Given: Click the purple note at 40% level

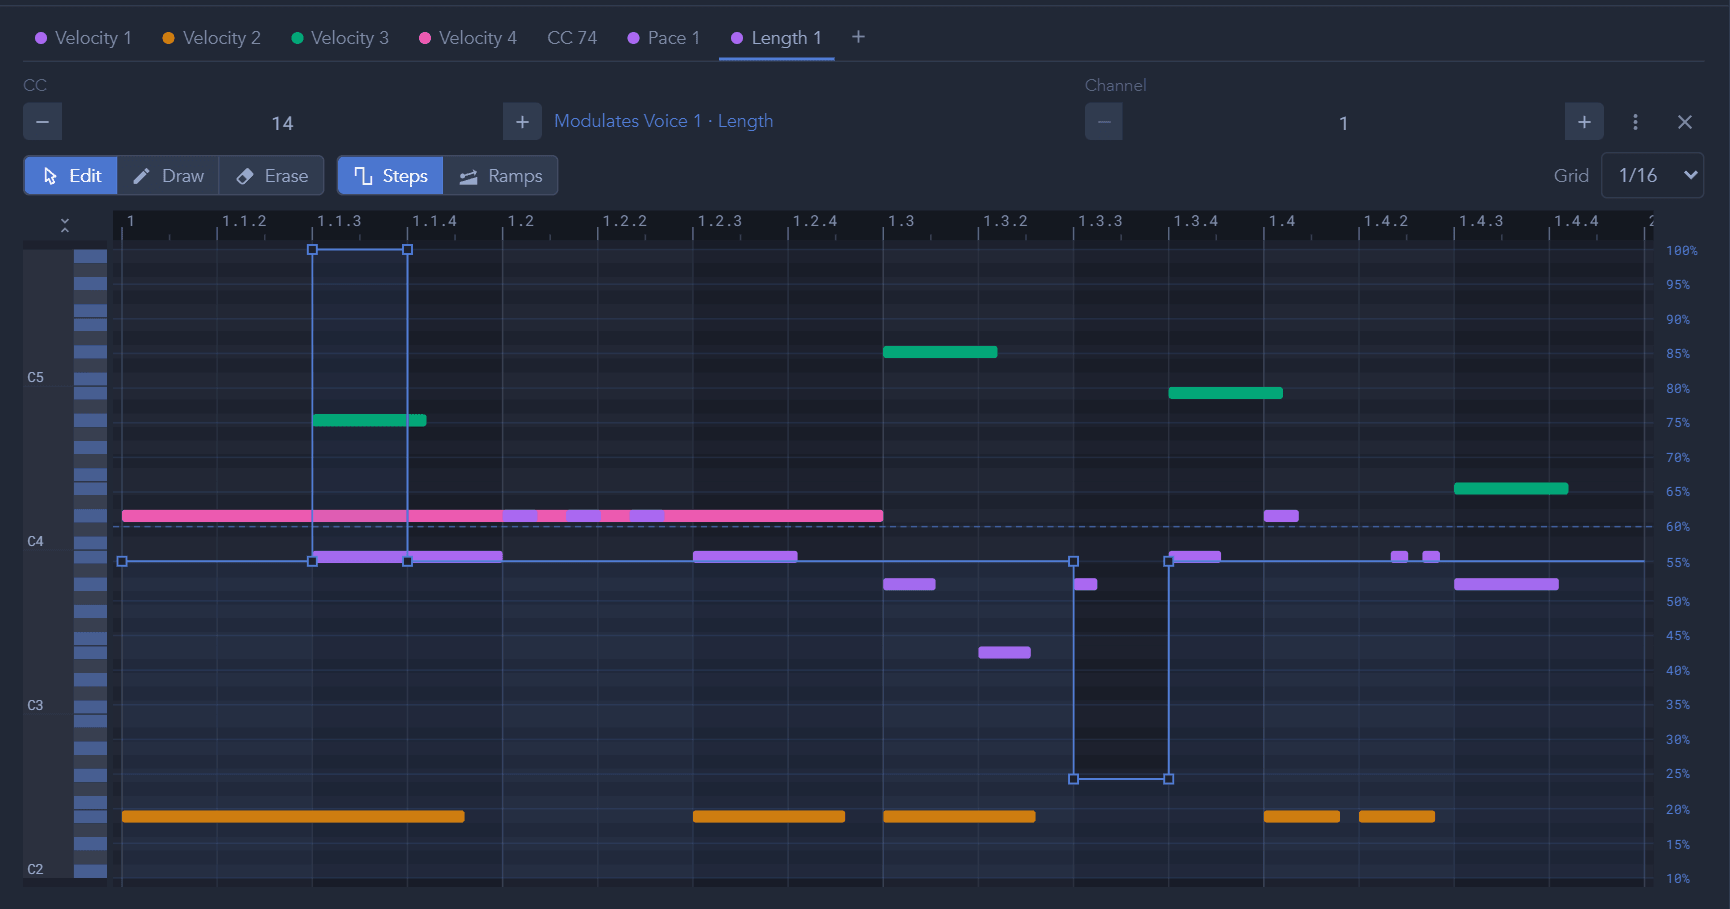Looking at the screenshot, I should tap(1004, 653).
